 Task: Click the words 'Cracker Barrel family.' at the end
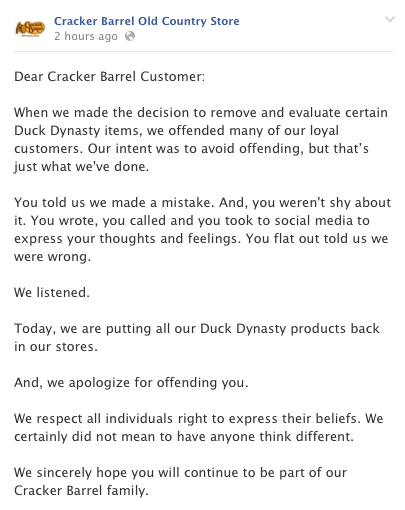click(81, 490)
